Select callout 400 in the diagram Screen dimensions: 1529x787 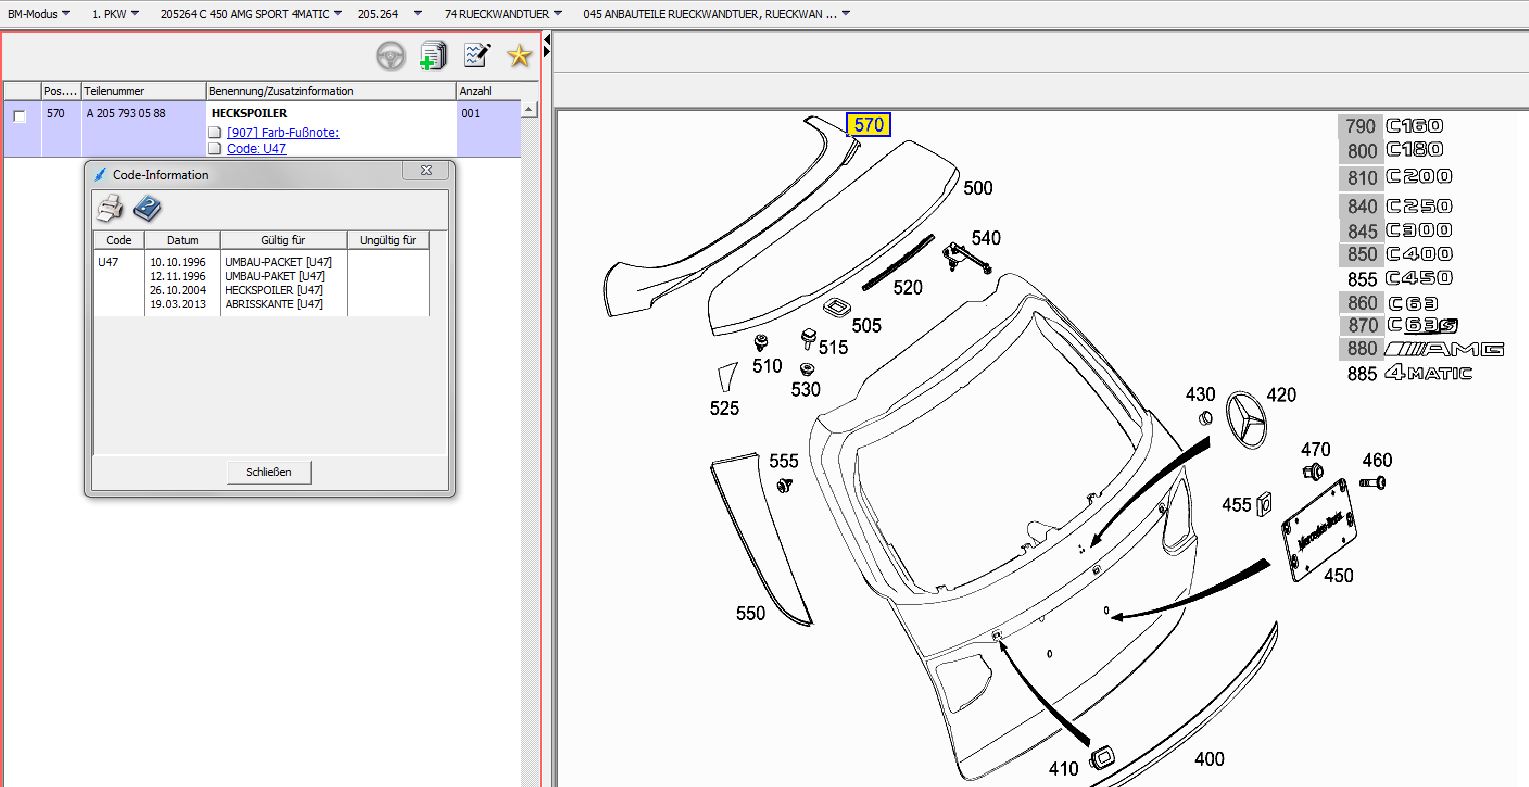click(1209, 759)
